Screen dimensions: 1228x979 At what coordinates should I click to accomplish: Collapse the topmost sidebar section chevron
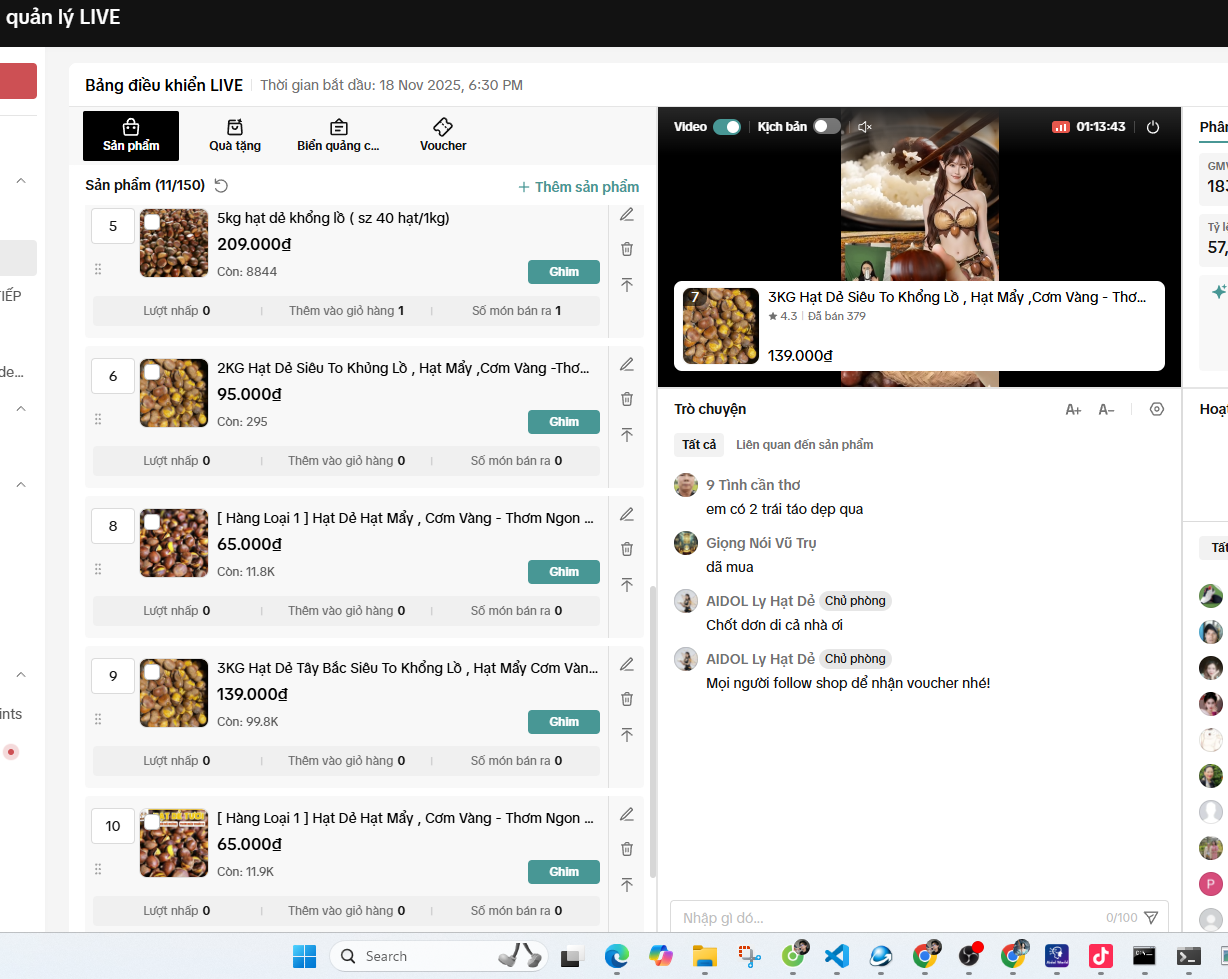tap(21, 181)
